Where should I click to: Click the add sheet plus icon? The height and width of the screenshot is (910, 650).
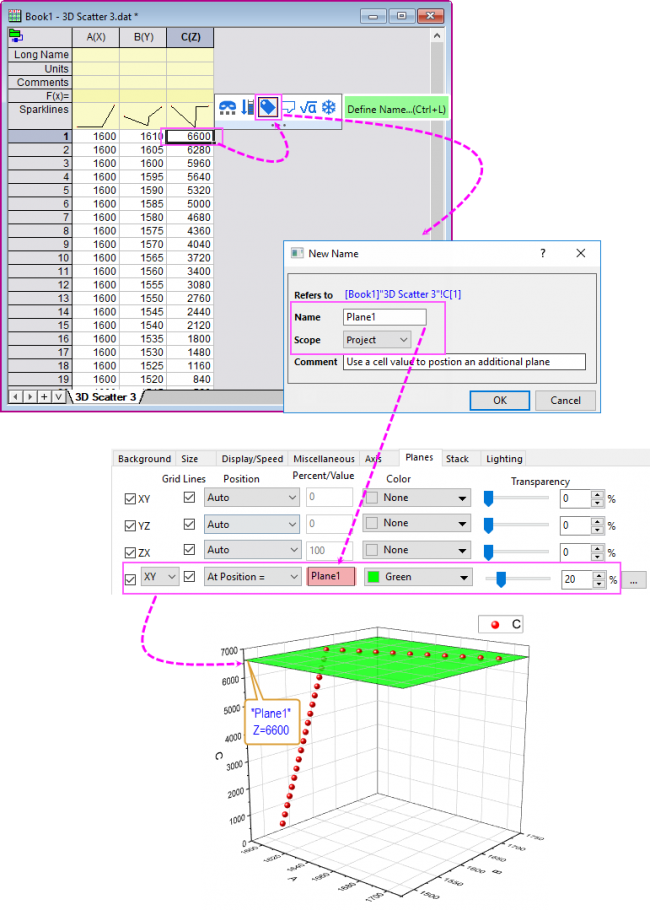pos(43,397)
